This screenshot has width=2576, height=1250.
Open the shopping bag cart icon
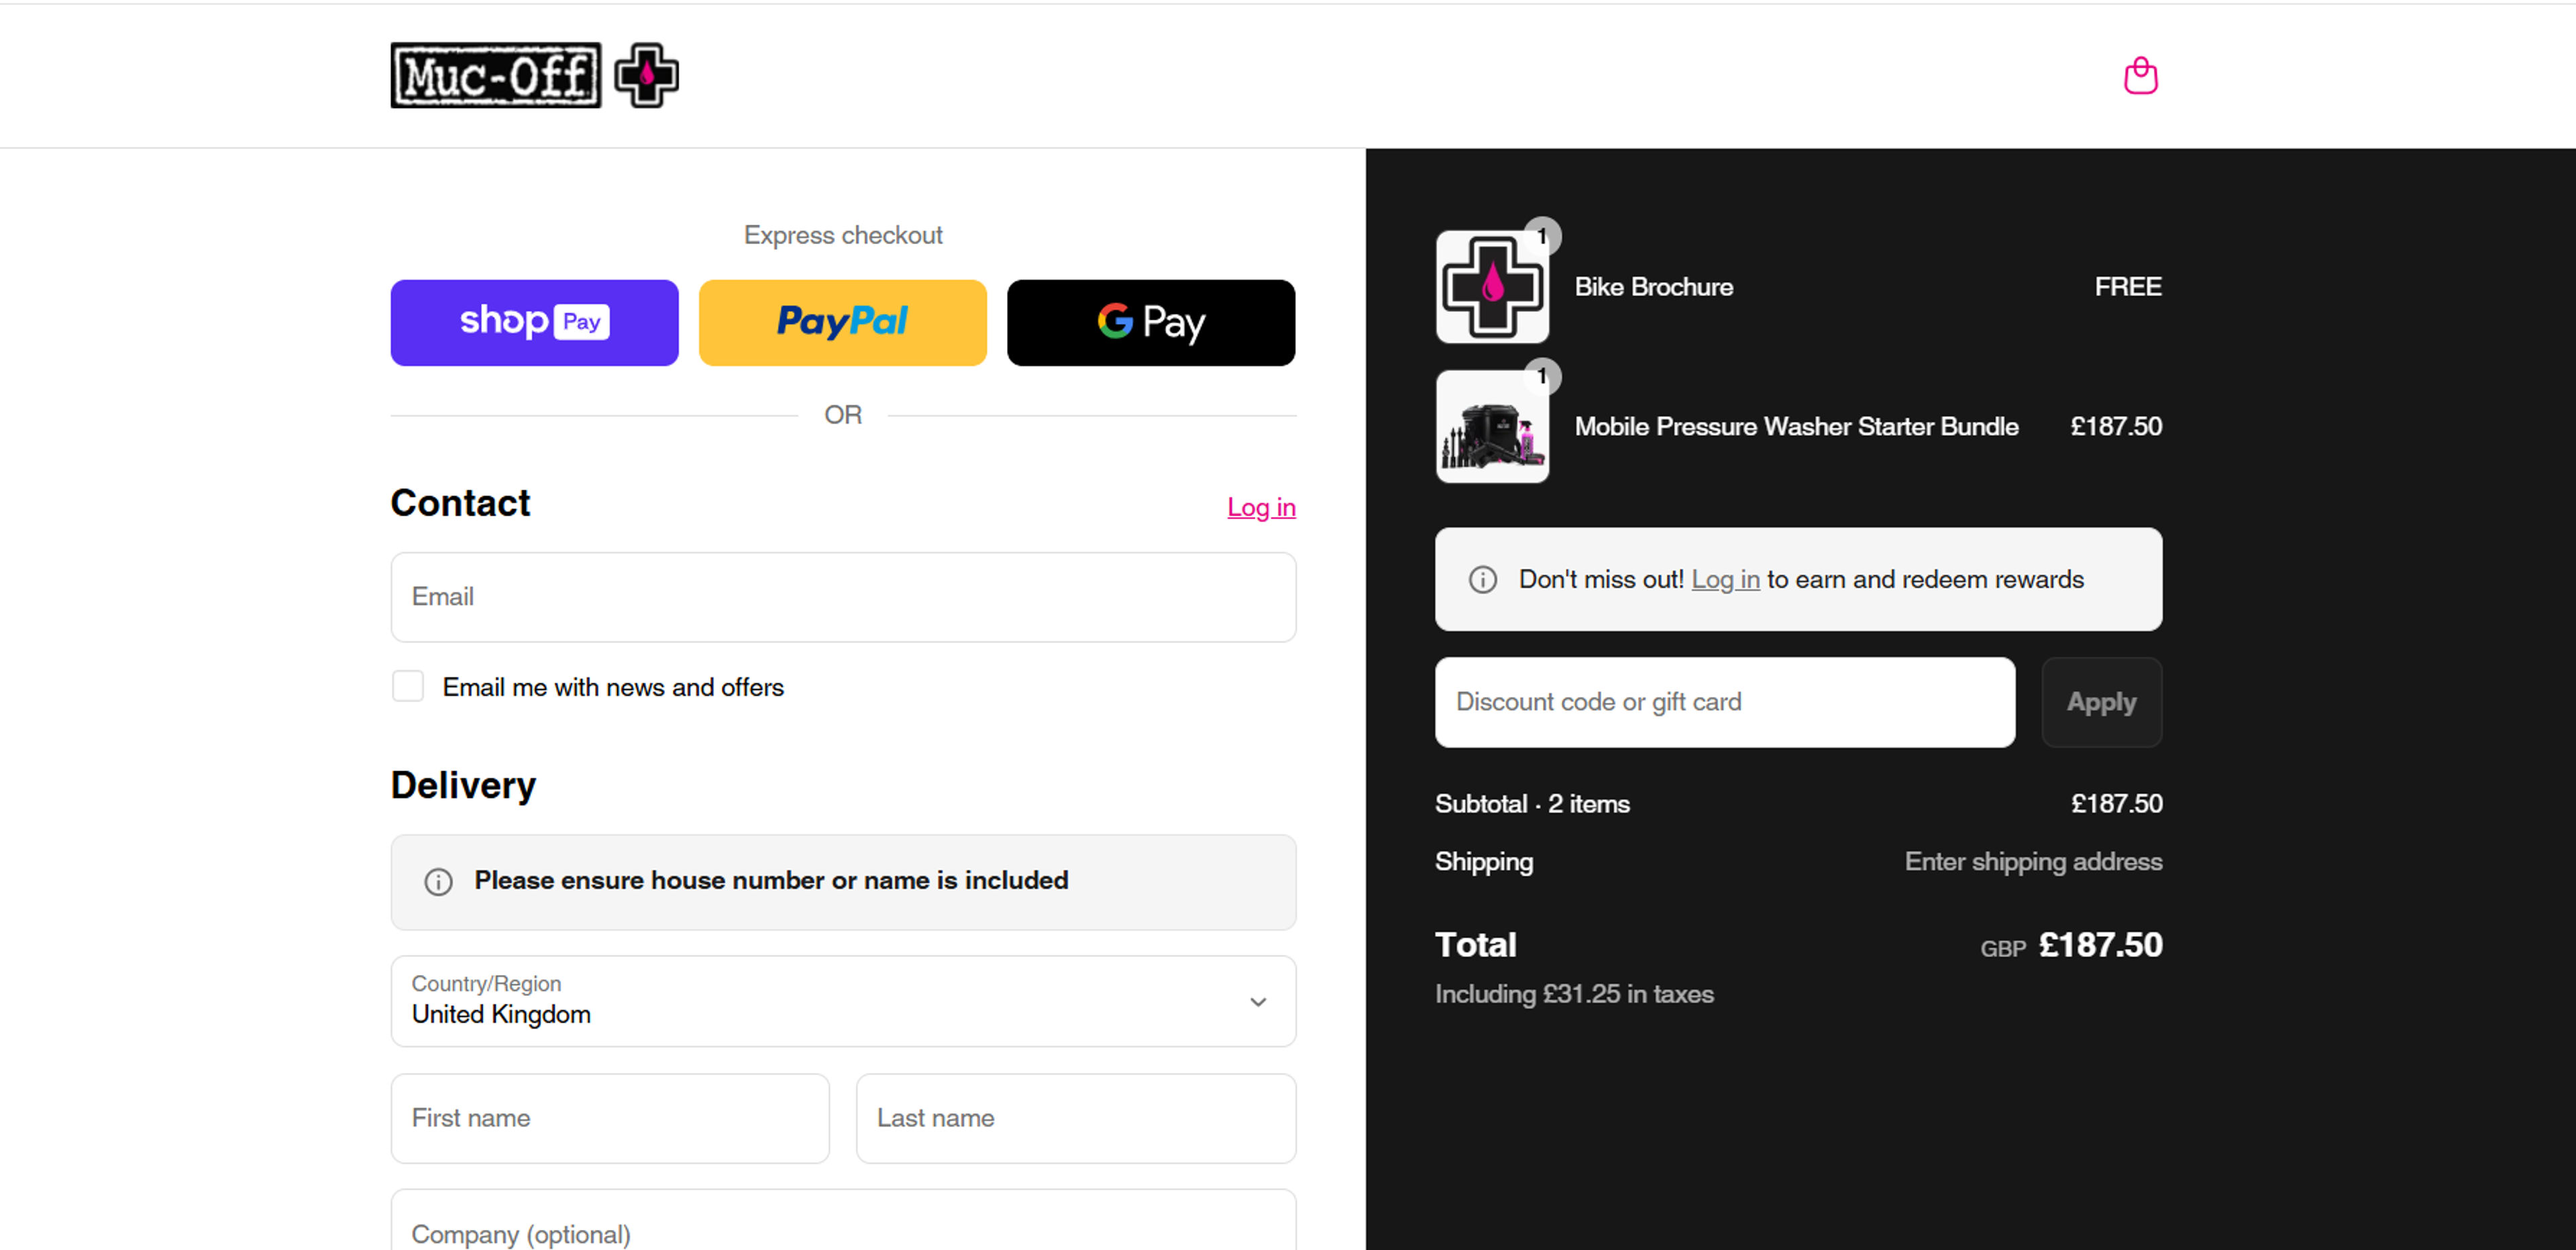pos(2140,76)
